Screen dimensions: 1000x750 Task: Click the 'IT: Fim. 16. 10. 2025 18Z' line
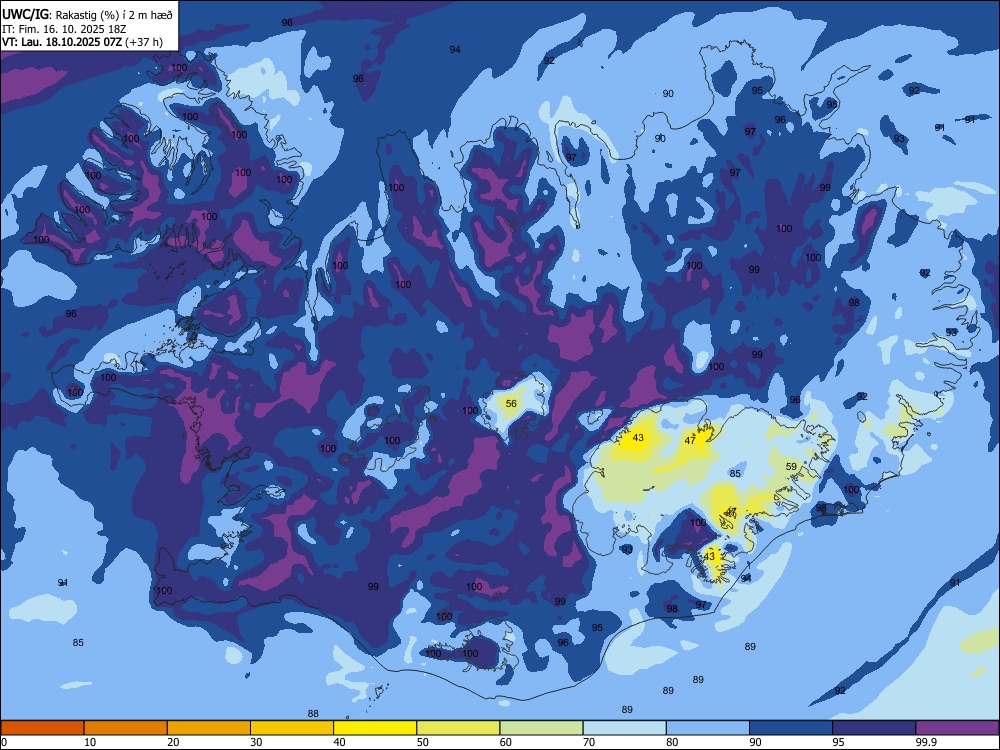(x=62, y=29)
